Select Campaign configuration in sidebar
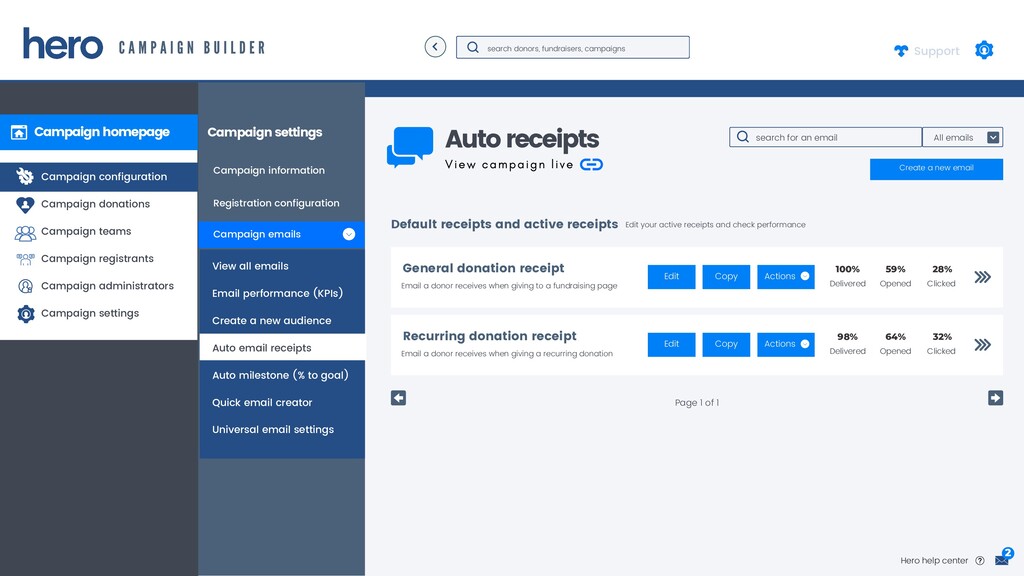The width and height of the screenshot is (1024, 576). [x=99, y=176]
